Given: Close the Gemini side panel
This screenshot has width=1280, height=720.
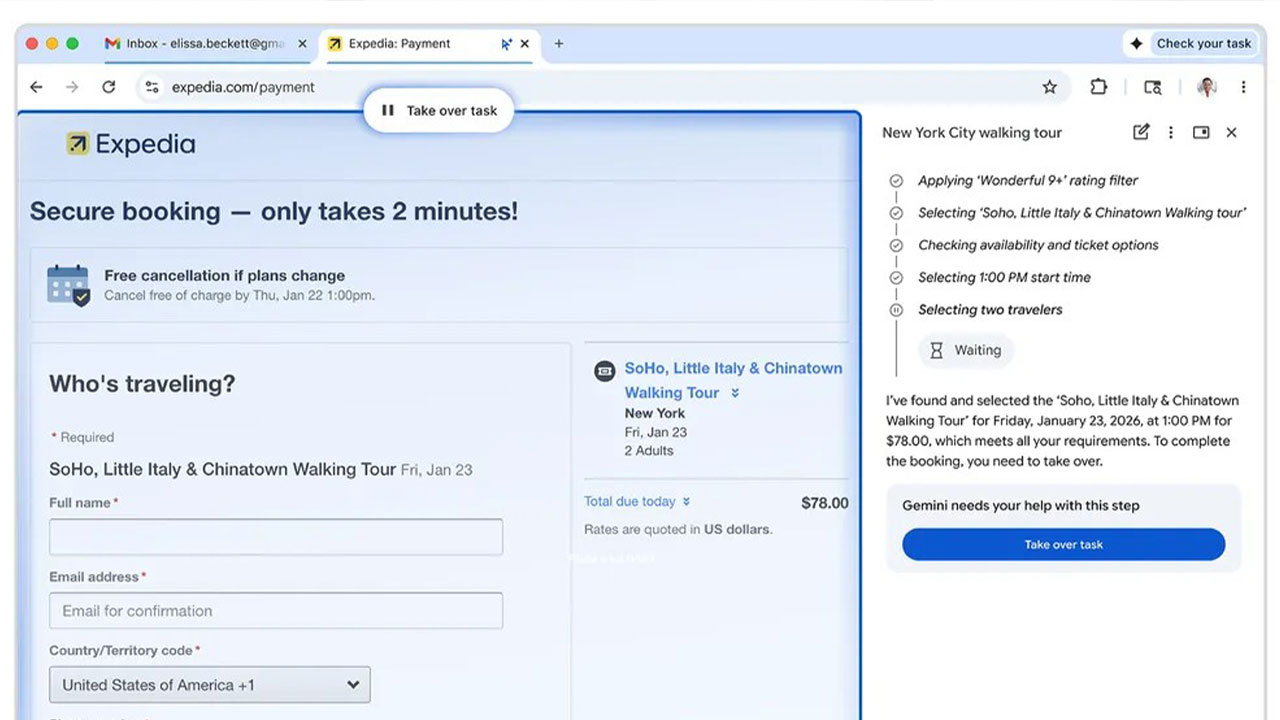Looking at the screenshot, I should point(1231,132).
